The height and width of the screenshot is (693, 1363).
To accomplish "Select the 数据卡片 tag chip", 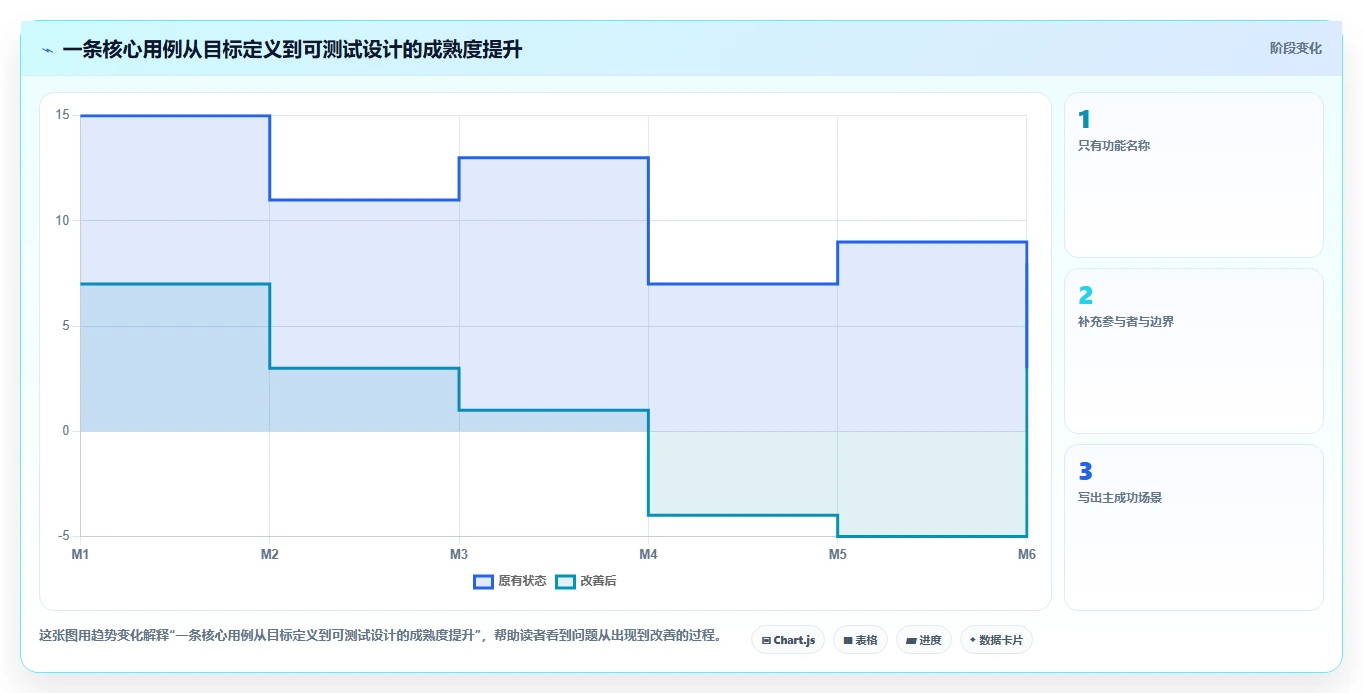I will tap(996, 640).
